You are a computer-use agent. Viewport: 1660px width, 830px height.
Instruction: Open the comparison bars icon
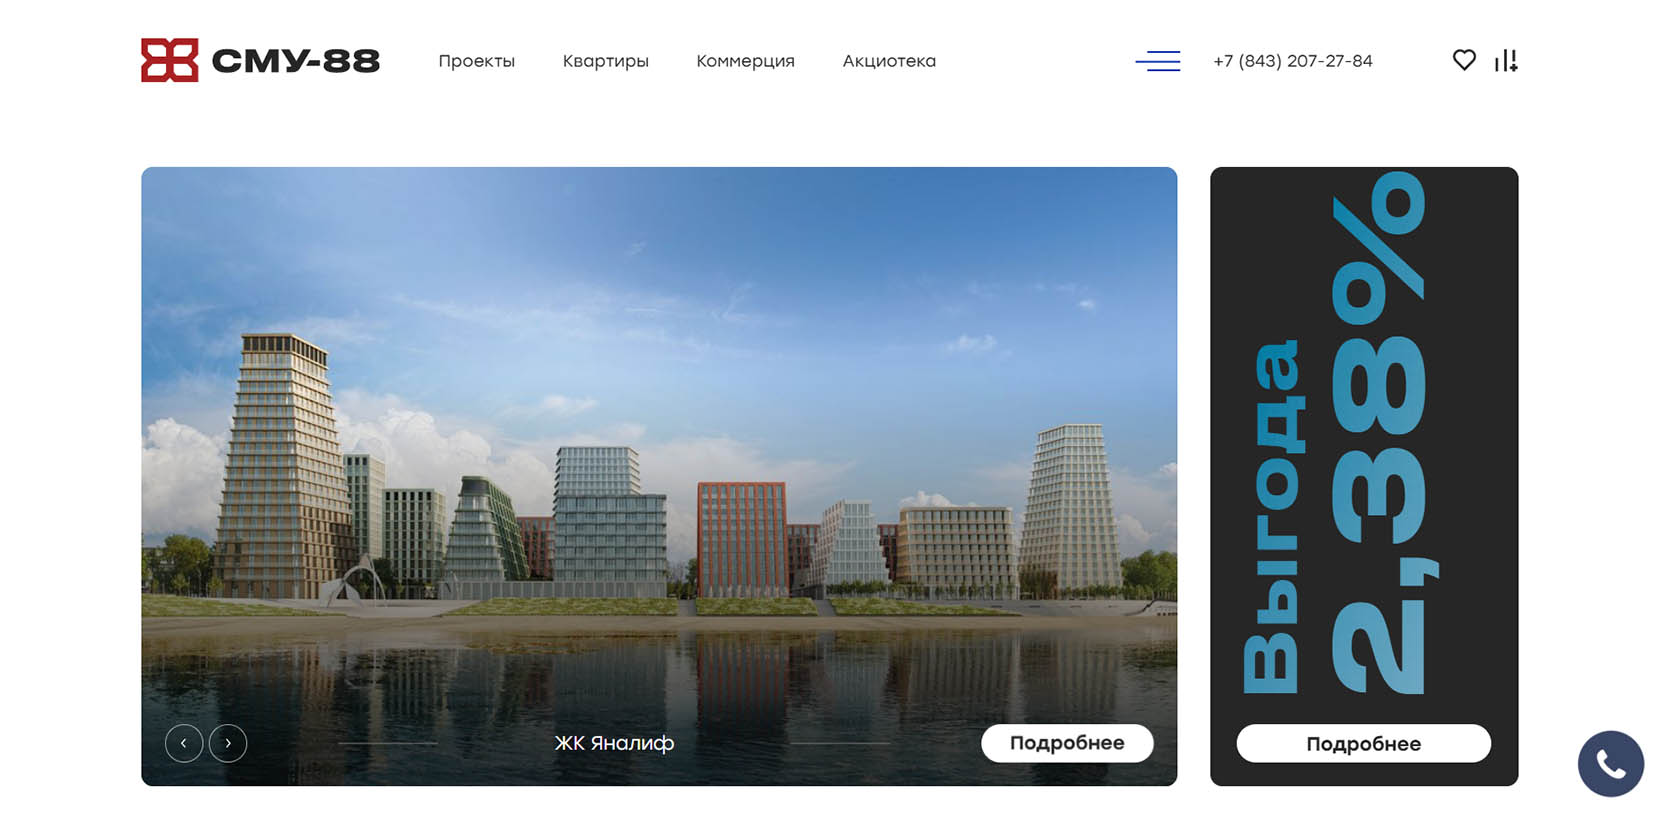pyautogui.click(x=1506, y=61)
